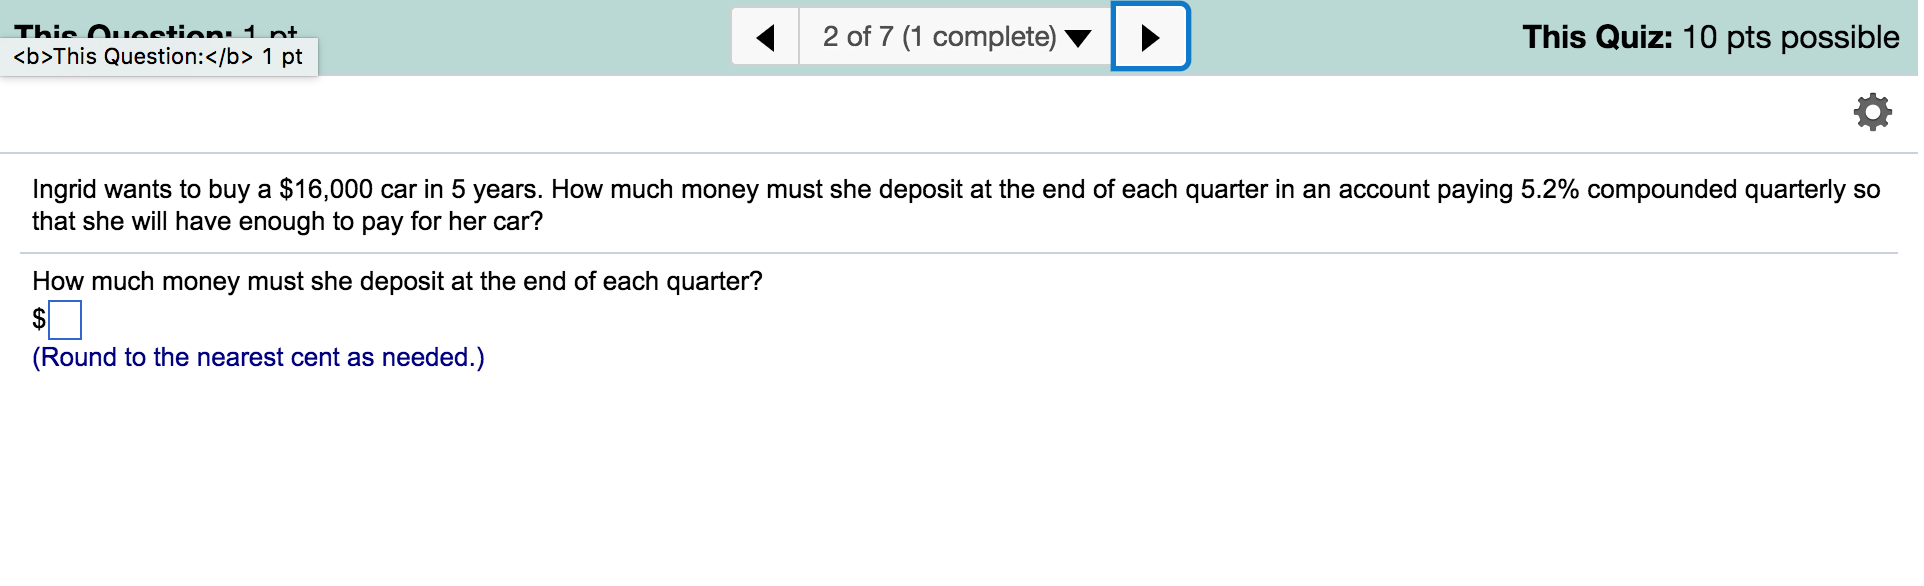Open the gear settings icon

1872,112
